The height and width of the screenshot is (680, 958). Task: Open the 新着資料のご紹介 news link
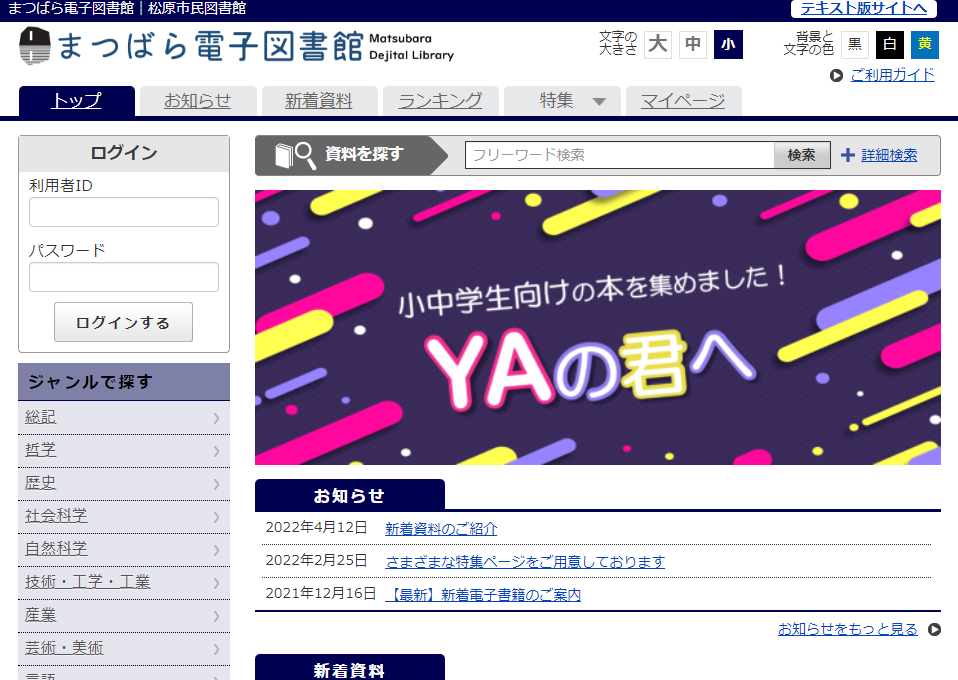tap(441, 529)
